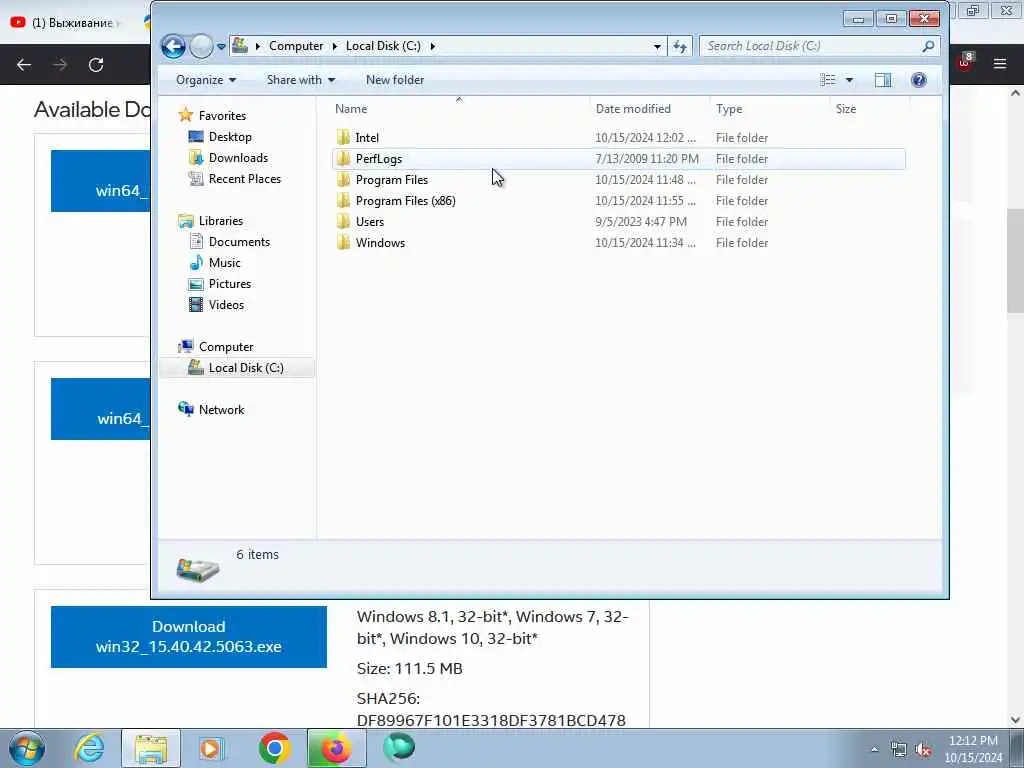
Task: Launch Google Chrome from the taskbar
Action: (274, 748)
